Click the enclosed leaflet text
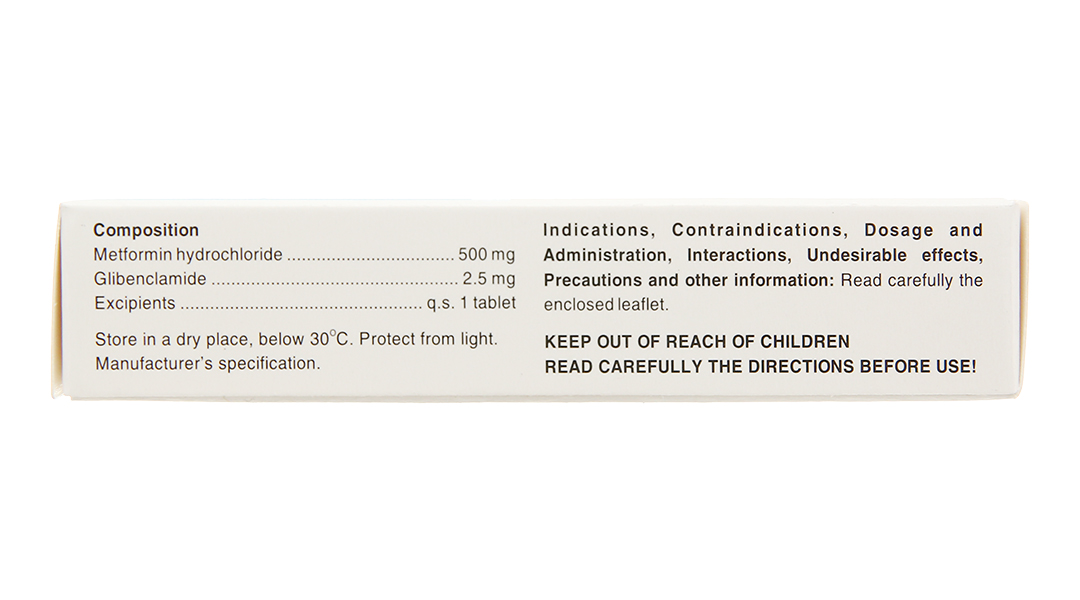The image size is (1080, 600). click(x=605, y=304)
